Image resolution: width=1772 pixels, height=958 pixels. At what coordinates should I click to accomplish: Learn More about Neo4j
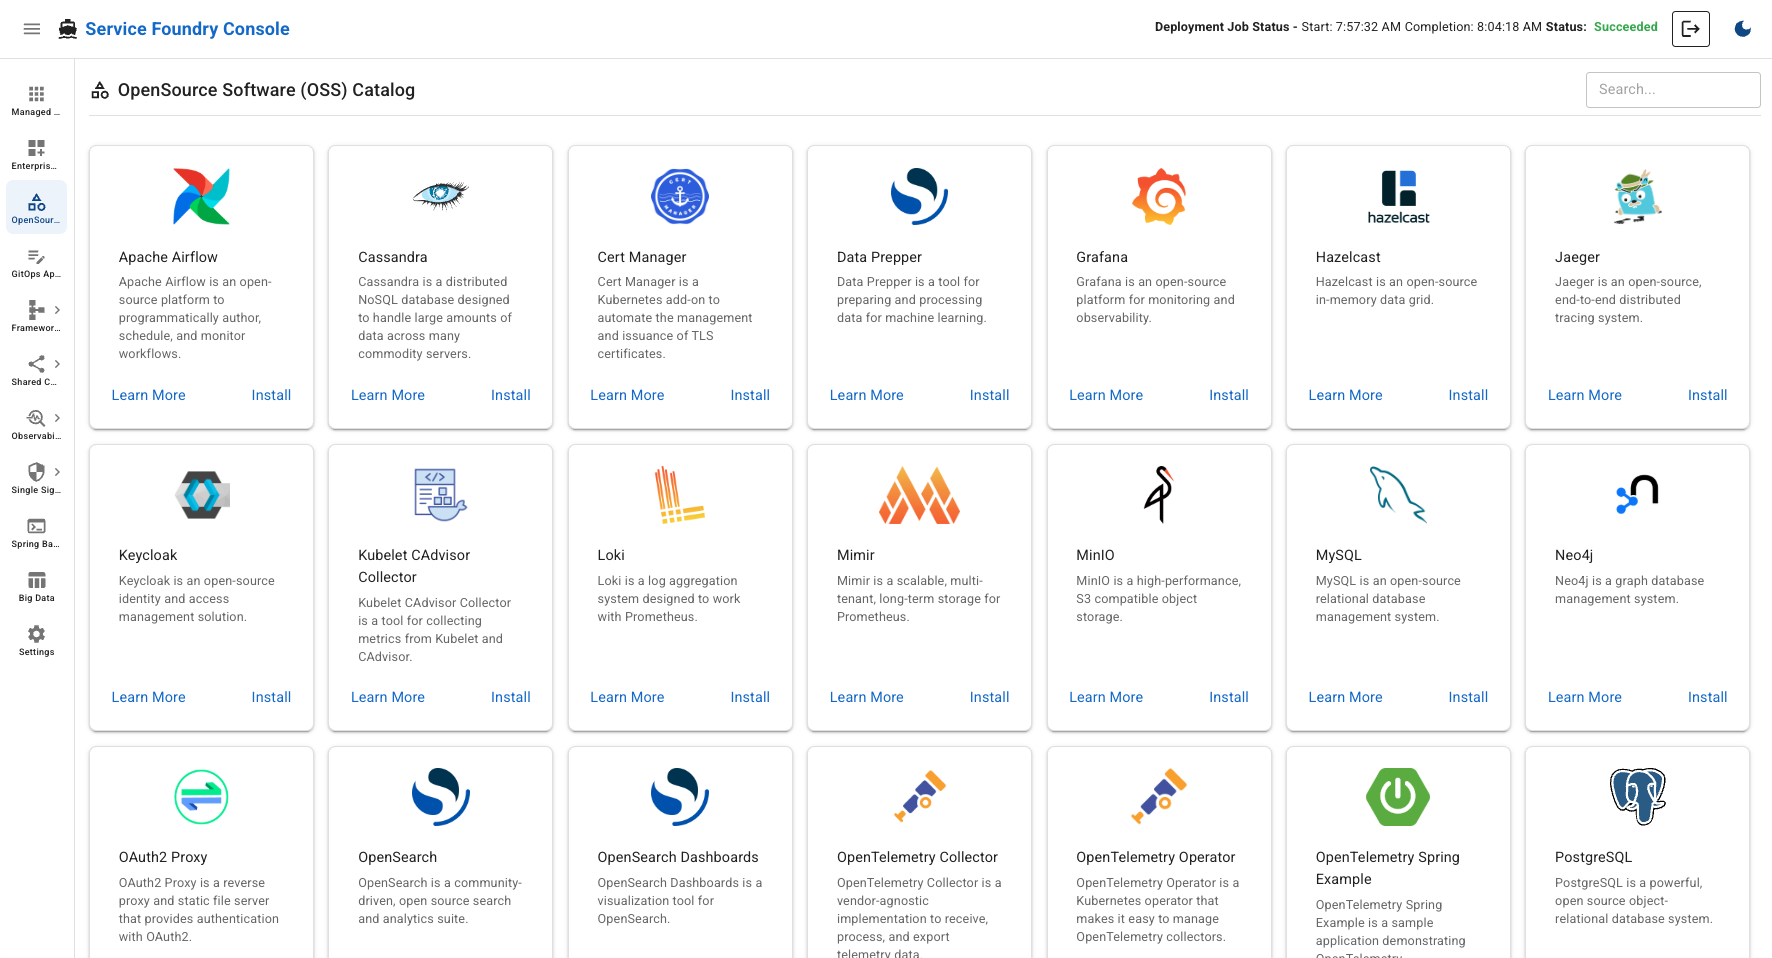point(1585,697)
